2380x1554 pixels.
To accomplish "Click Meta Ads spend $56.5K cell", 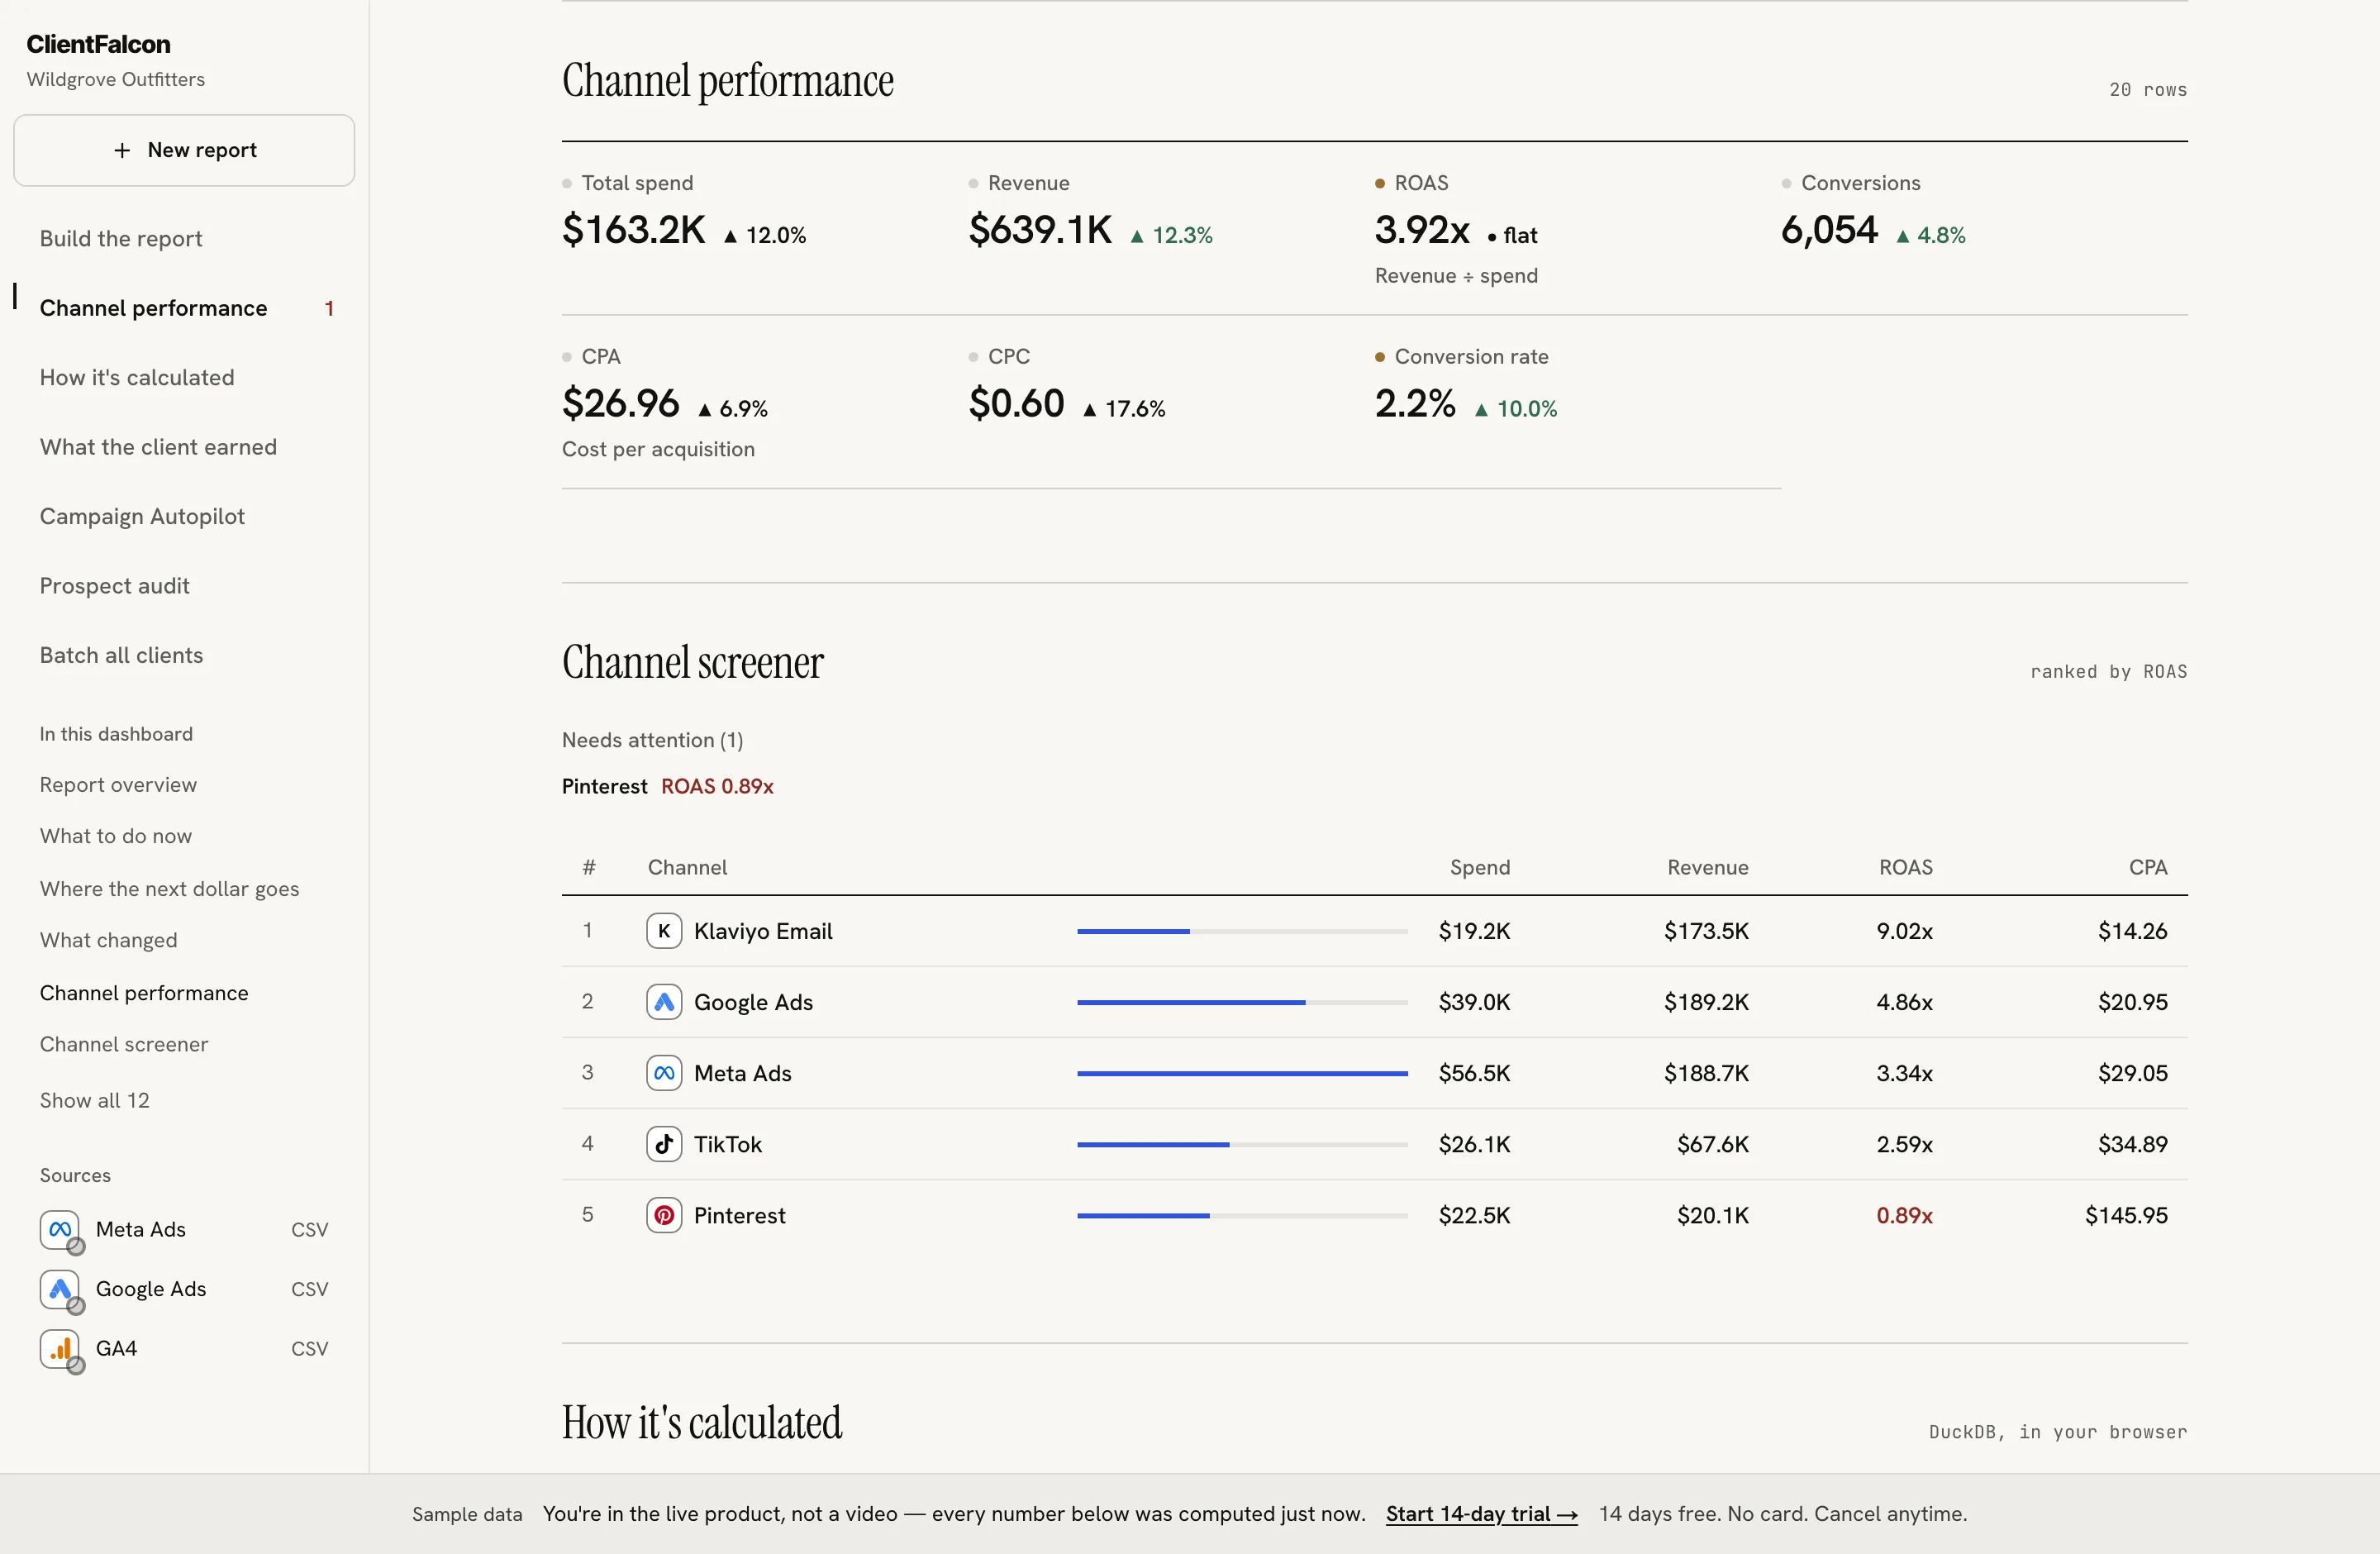I will (x=1474, y=1073).
